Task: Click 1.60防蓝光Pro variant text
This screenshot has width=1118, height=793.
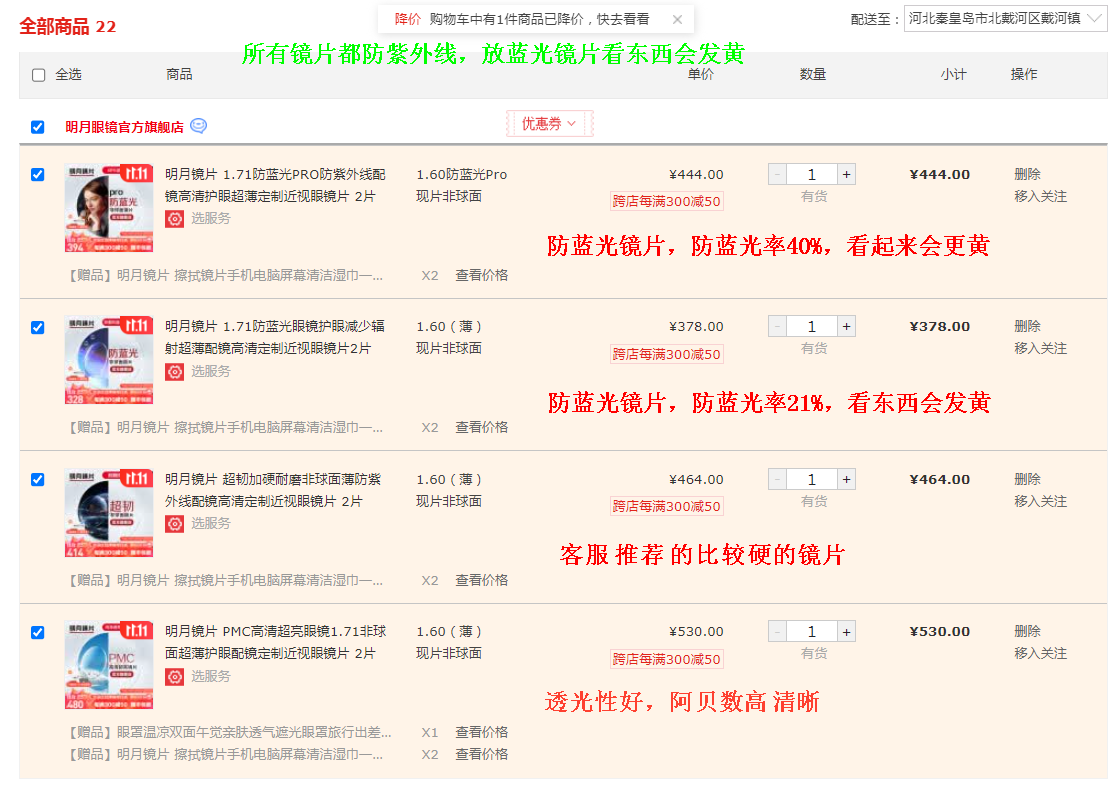Action: coord(462,175)
